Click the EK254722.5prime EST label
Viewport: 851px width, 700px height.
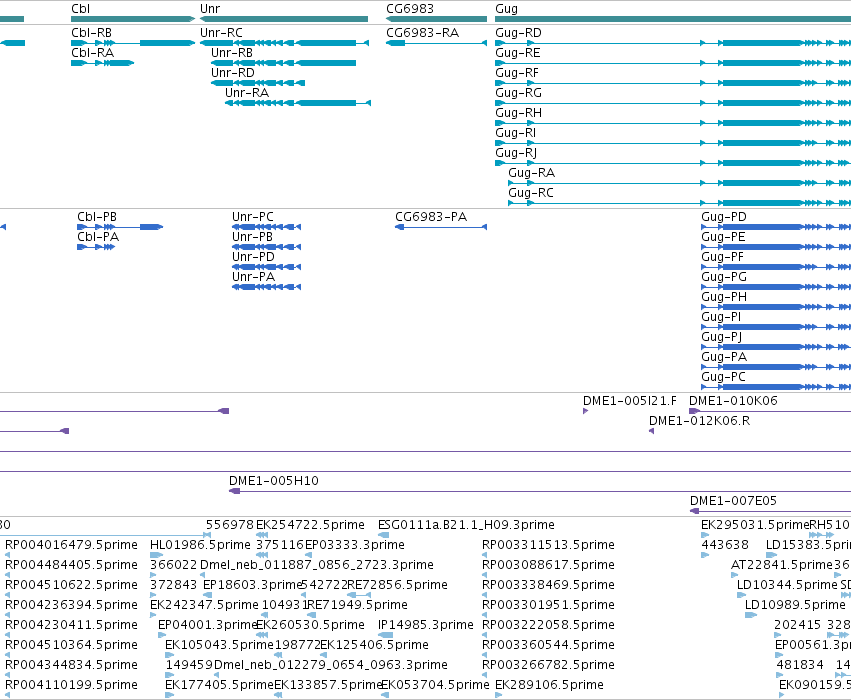pyautogui.click(x=310, y=525)
